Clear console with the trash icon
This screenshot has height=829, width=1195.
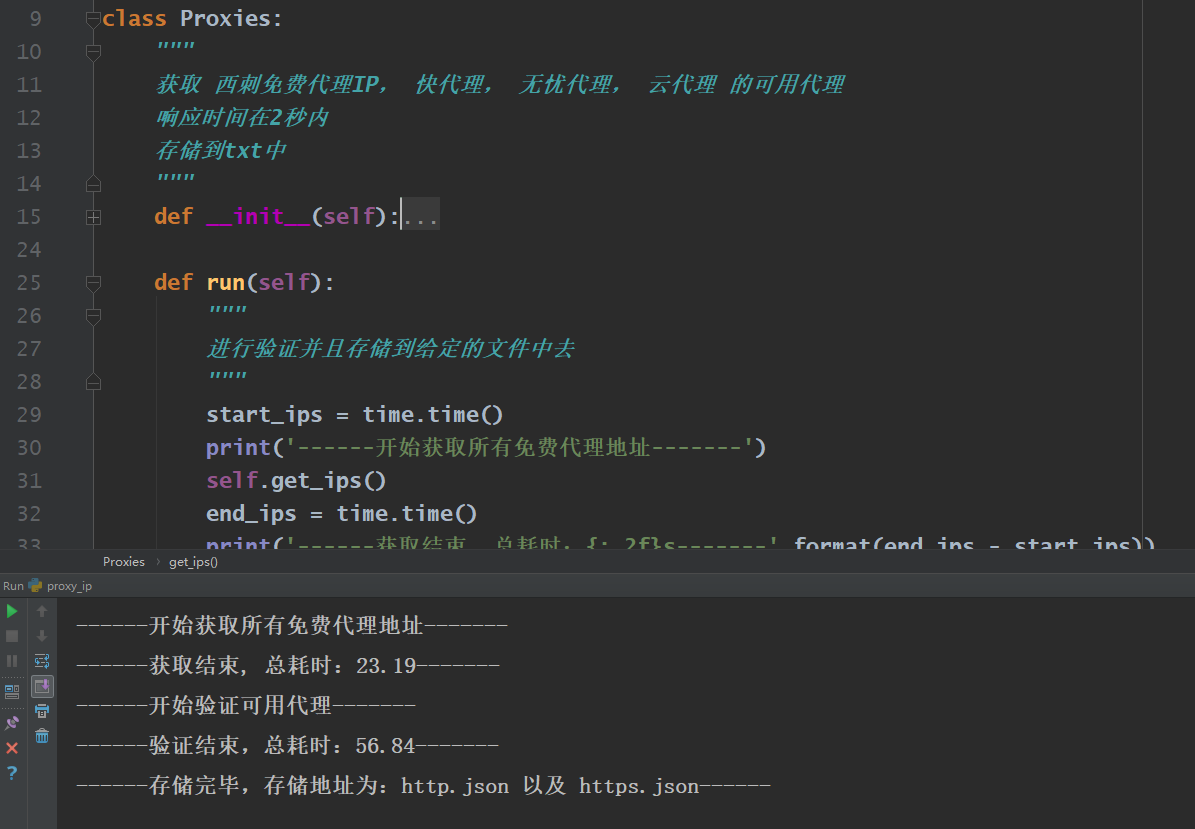[42, 736]
